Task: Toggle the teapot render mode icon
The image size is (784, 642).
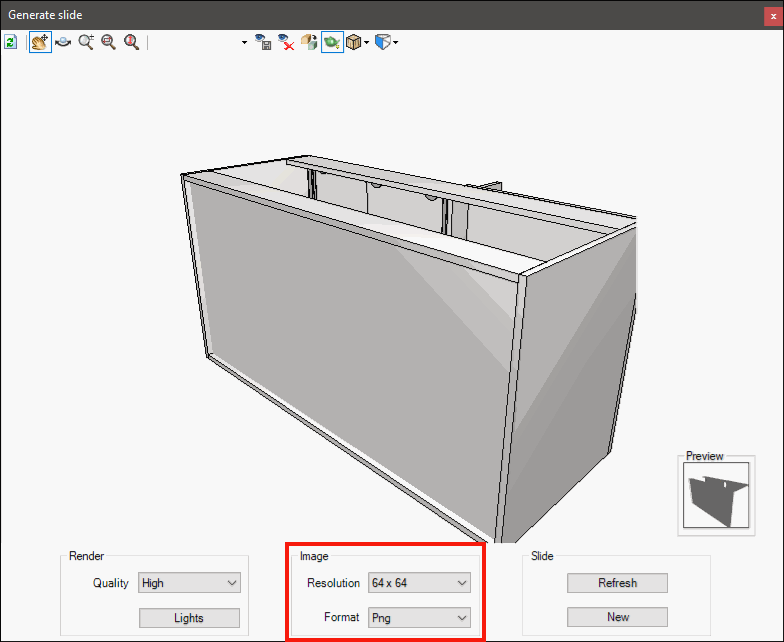Action: 332,42
